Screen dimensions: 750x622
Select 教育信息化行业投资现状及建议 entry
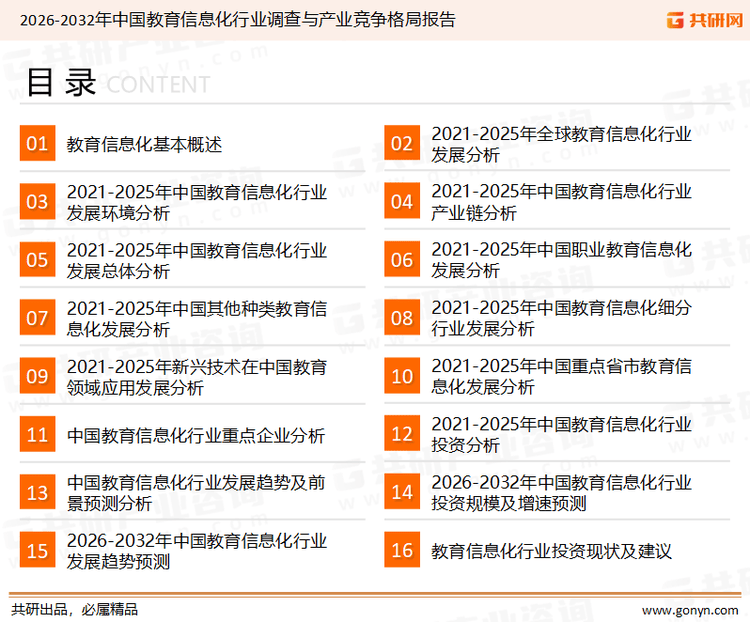[x=551, y=550]
